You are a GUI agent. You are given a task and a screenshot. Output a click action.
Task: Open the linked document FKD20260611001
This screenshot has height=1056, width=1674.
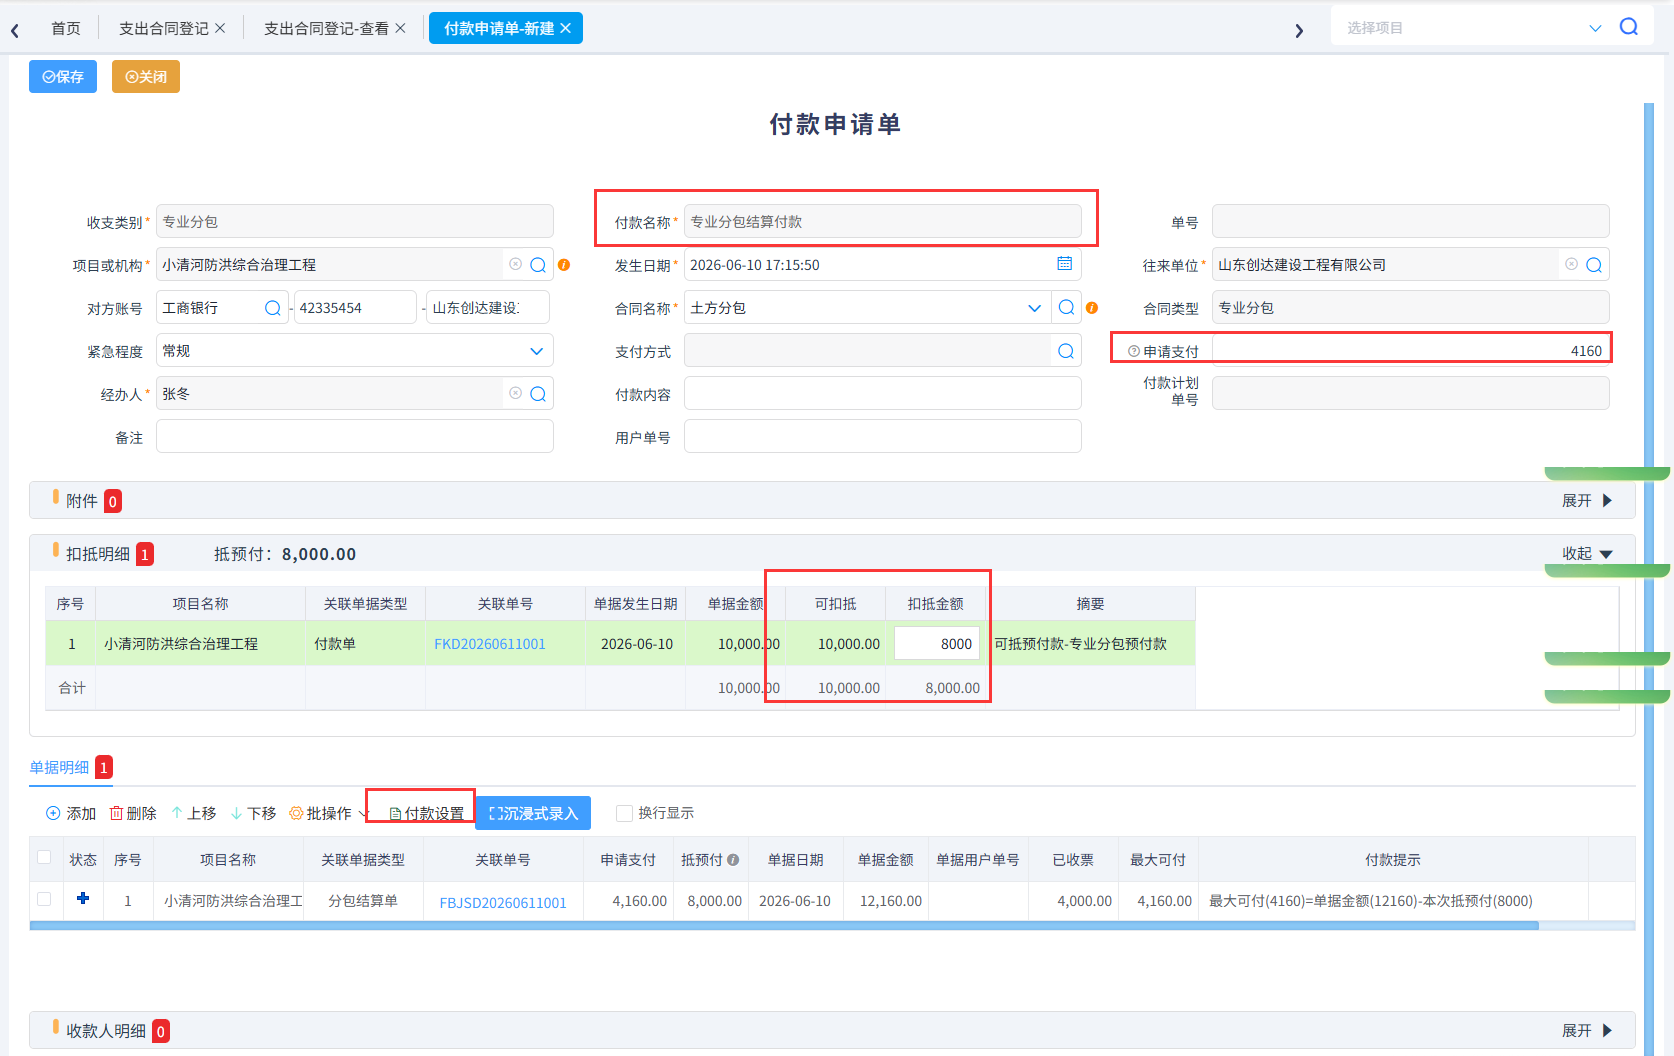[490, 644]
